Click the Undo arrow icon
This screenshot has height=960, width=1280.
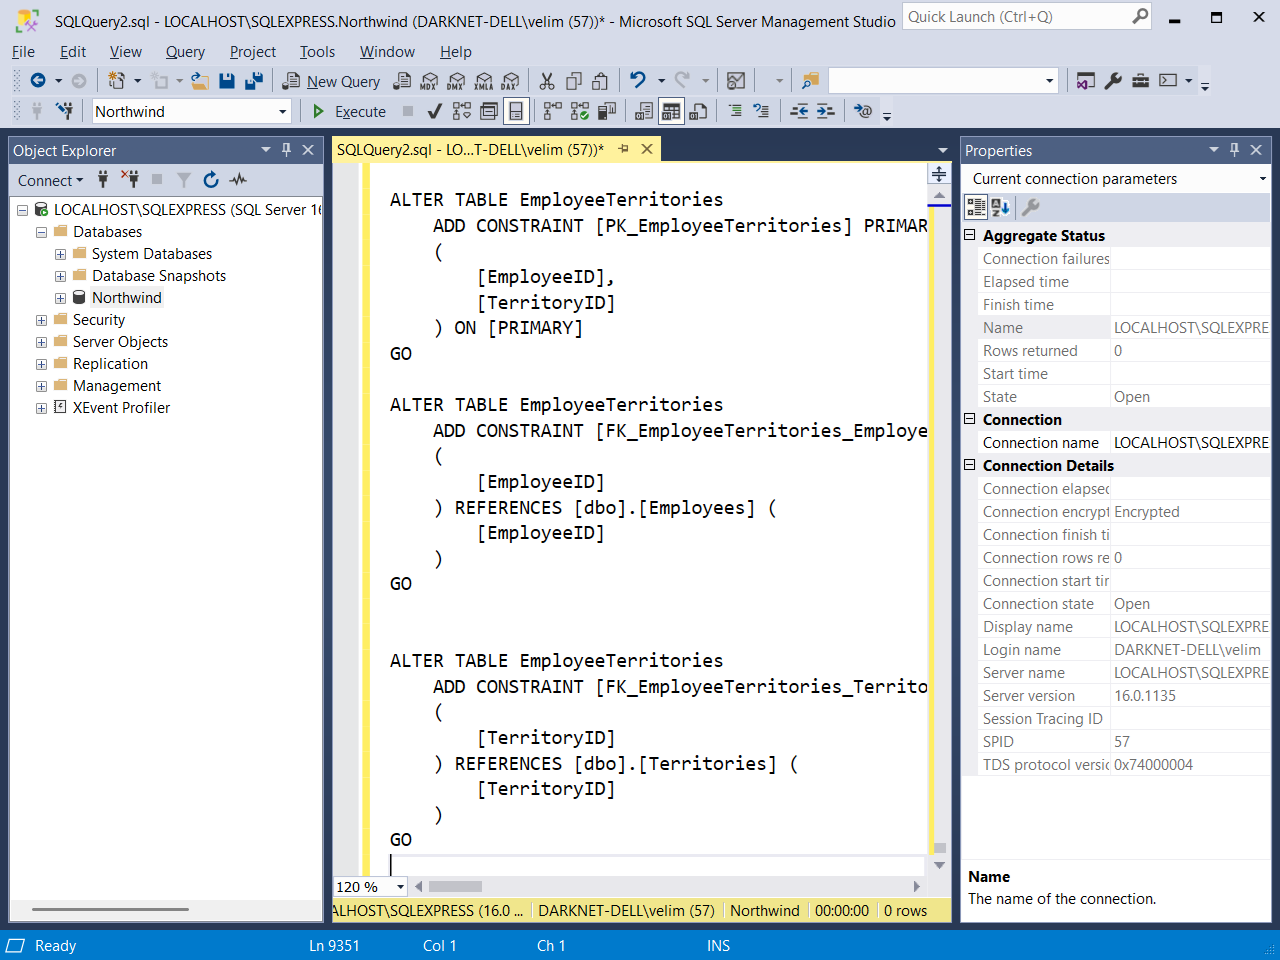(x=637, y=81)
